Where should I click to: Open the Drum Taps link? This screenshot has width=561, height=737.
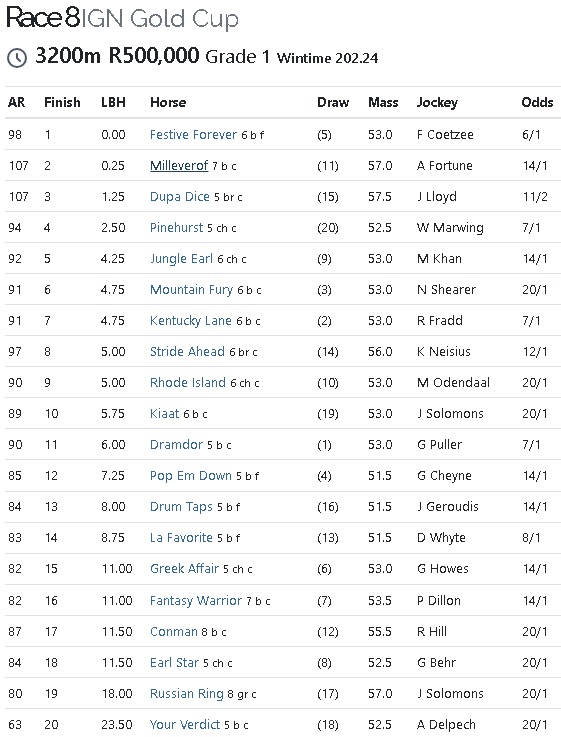[181, 507]
